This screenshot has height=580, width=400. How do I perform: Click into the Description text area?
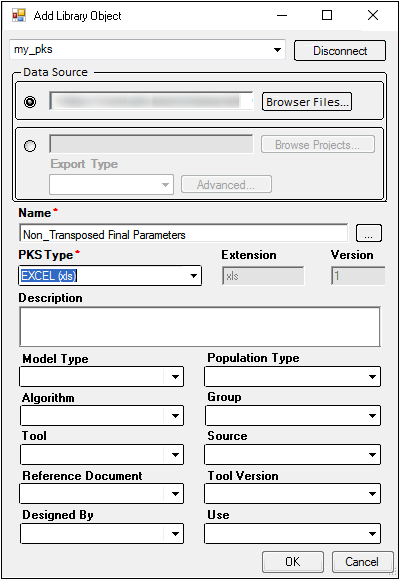[x=200, y=327]
